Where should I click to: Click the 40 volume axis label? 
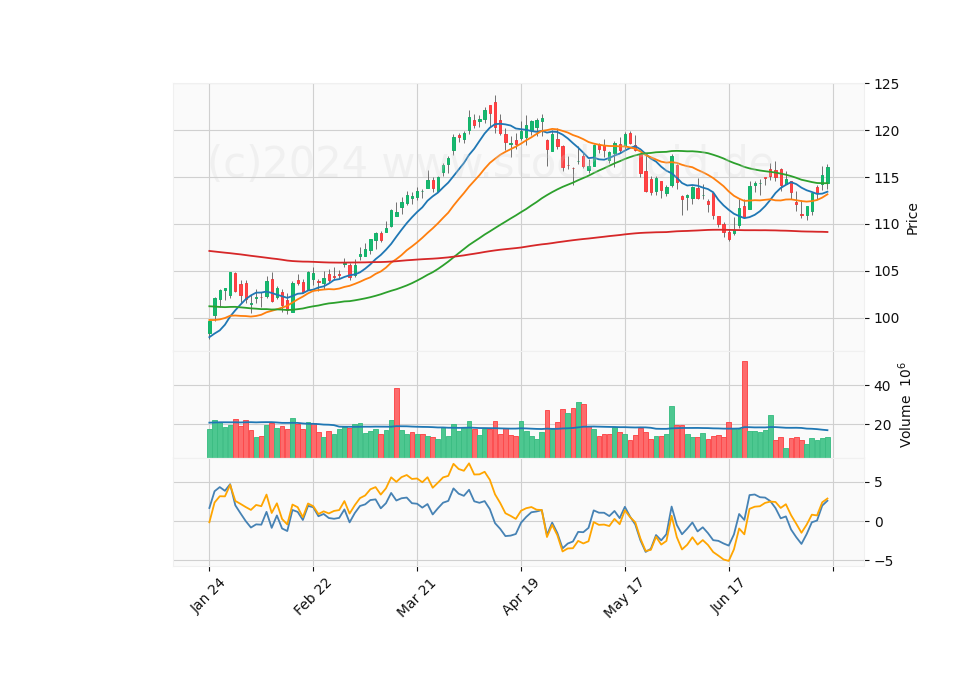pyautogui.click(x=882, y=386)
